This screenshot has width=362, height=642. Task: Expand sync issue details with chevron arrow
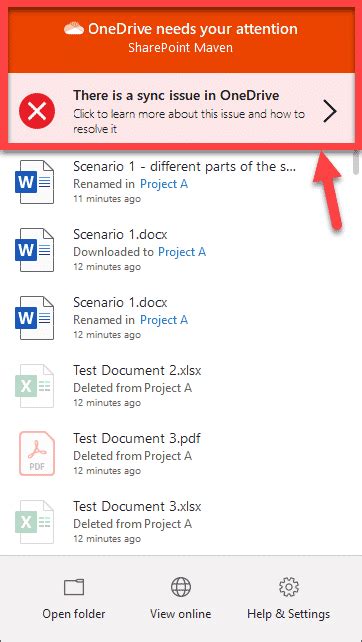330,111
